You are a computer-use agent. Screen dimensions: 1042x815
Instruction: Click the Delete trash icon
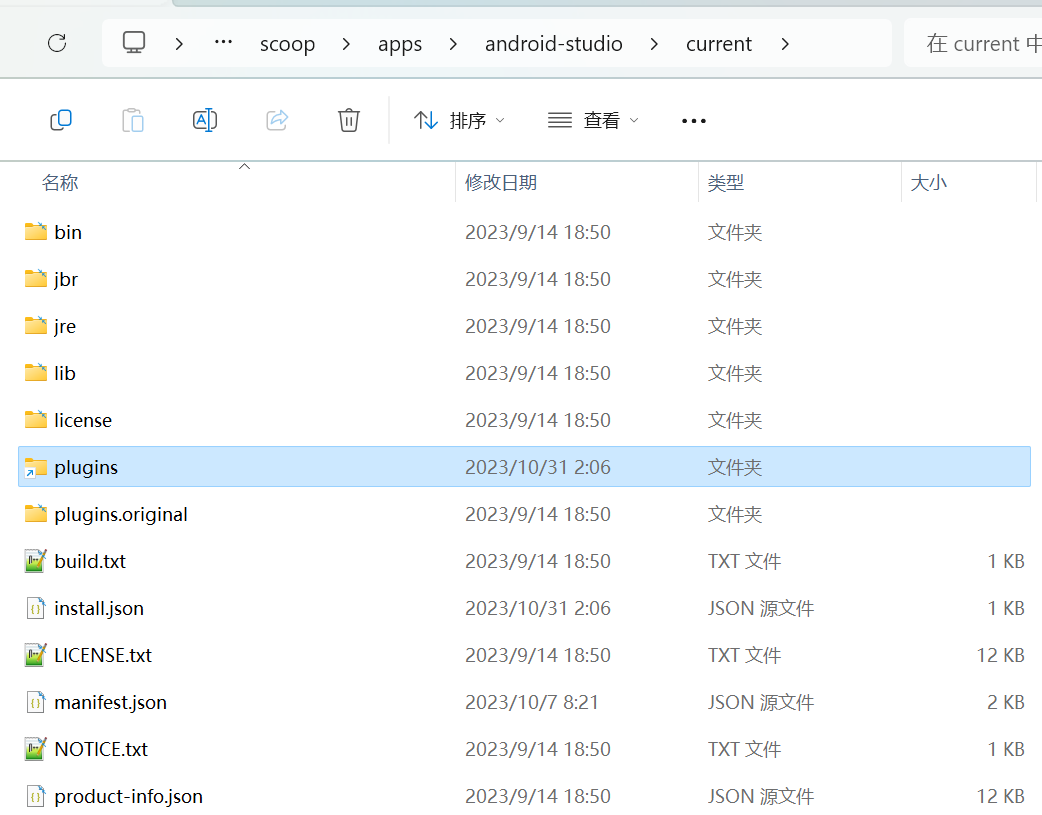click(348, 119)
